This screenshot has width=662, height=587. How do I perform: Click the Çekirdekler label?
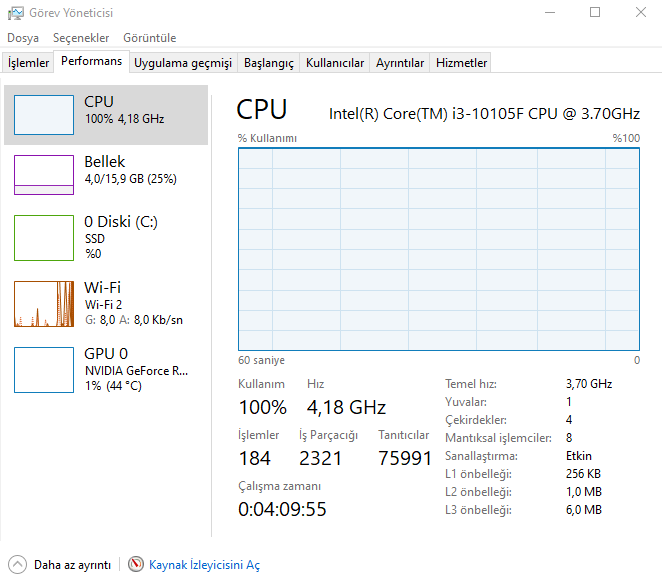point(476,420)
